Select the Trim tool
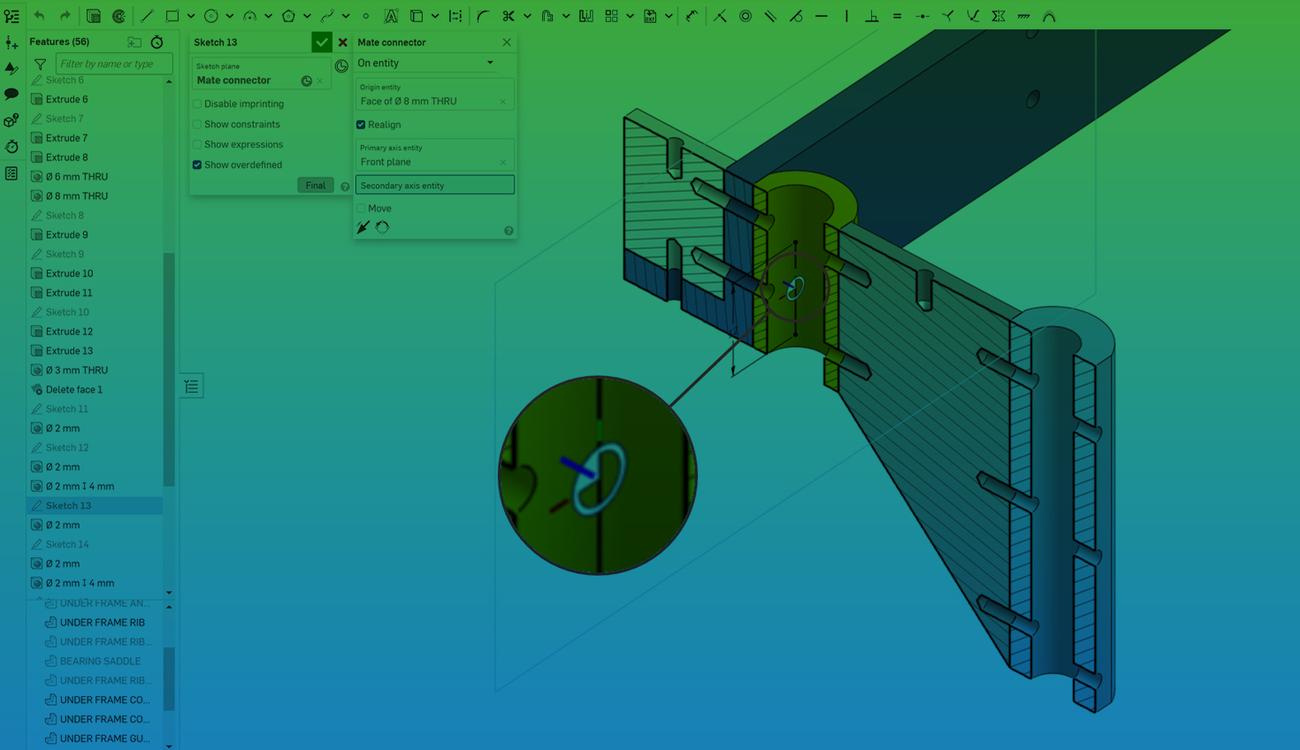This screenshot has height=750, width=1300. 510,15
